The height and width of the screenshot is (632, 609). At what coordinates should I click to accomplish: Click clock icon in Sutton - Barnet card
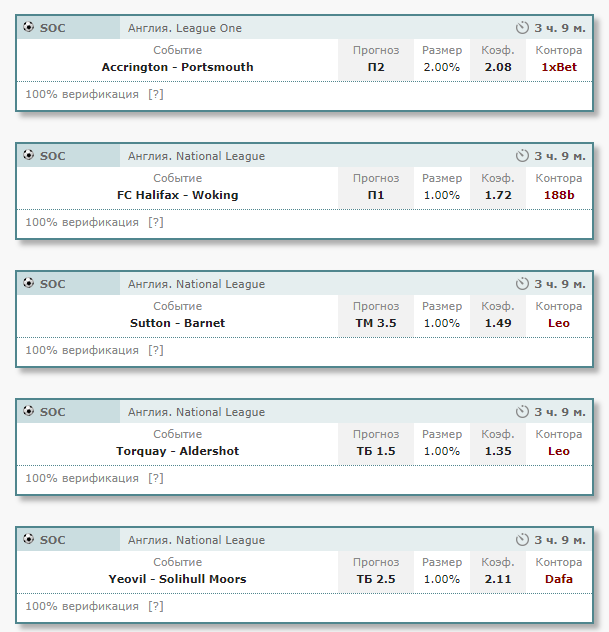pos(522,284)
